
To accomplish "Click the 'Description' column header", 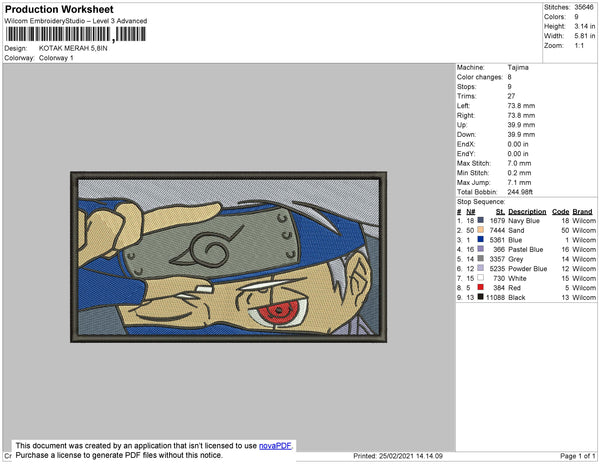I will point(527,212).
